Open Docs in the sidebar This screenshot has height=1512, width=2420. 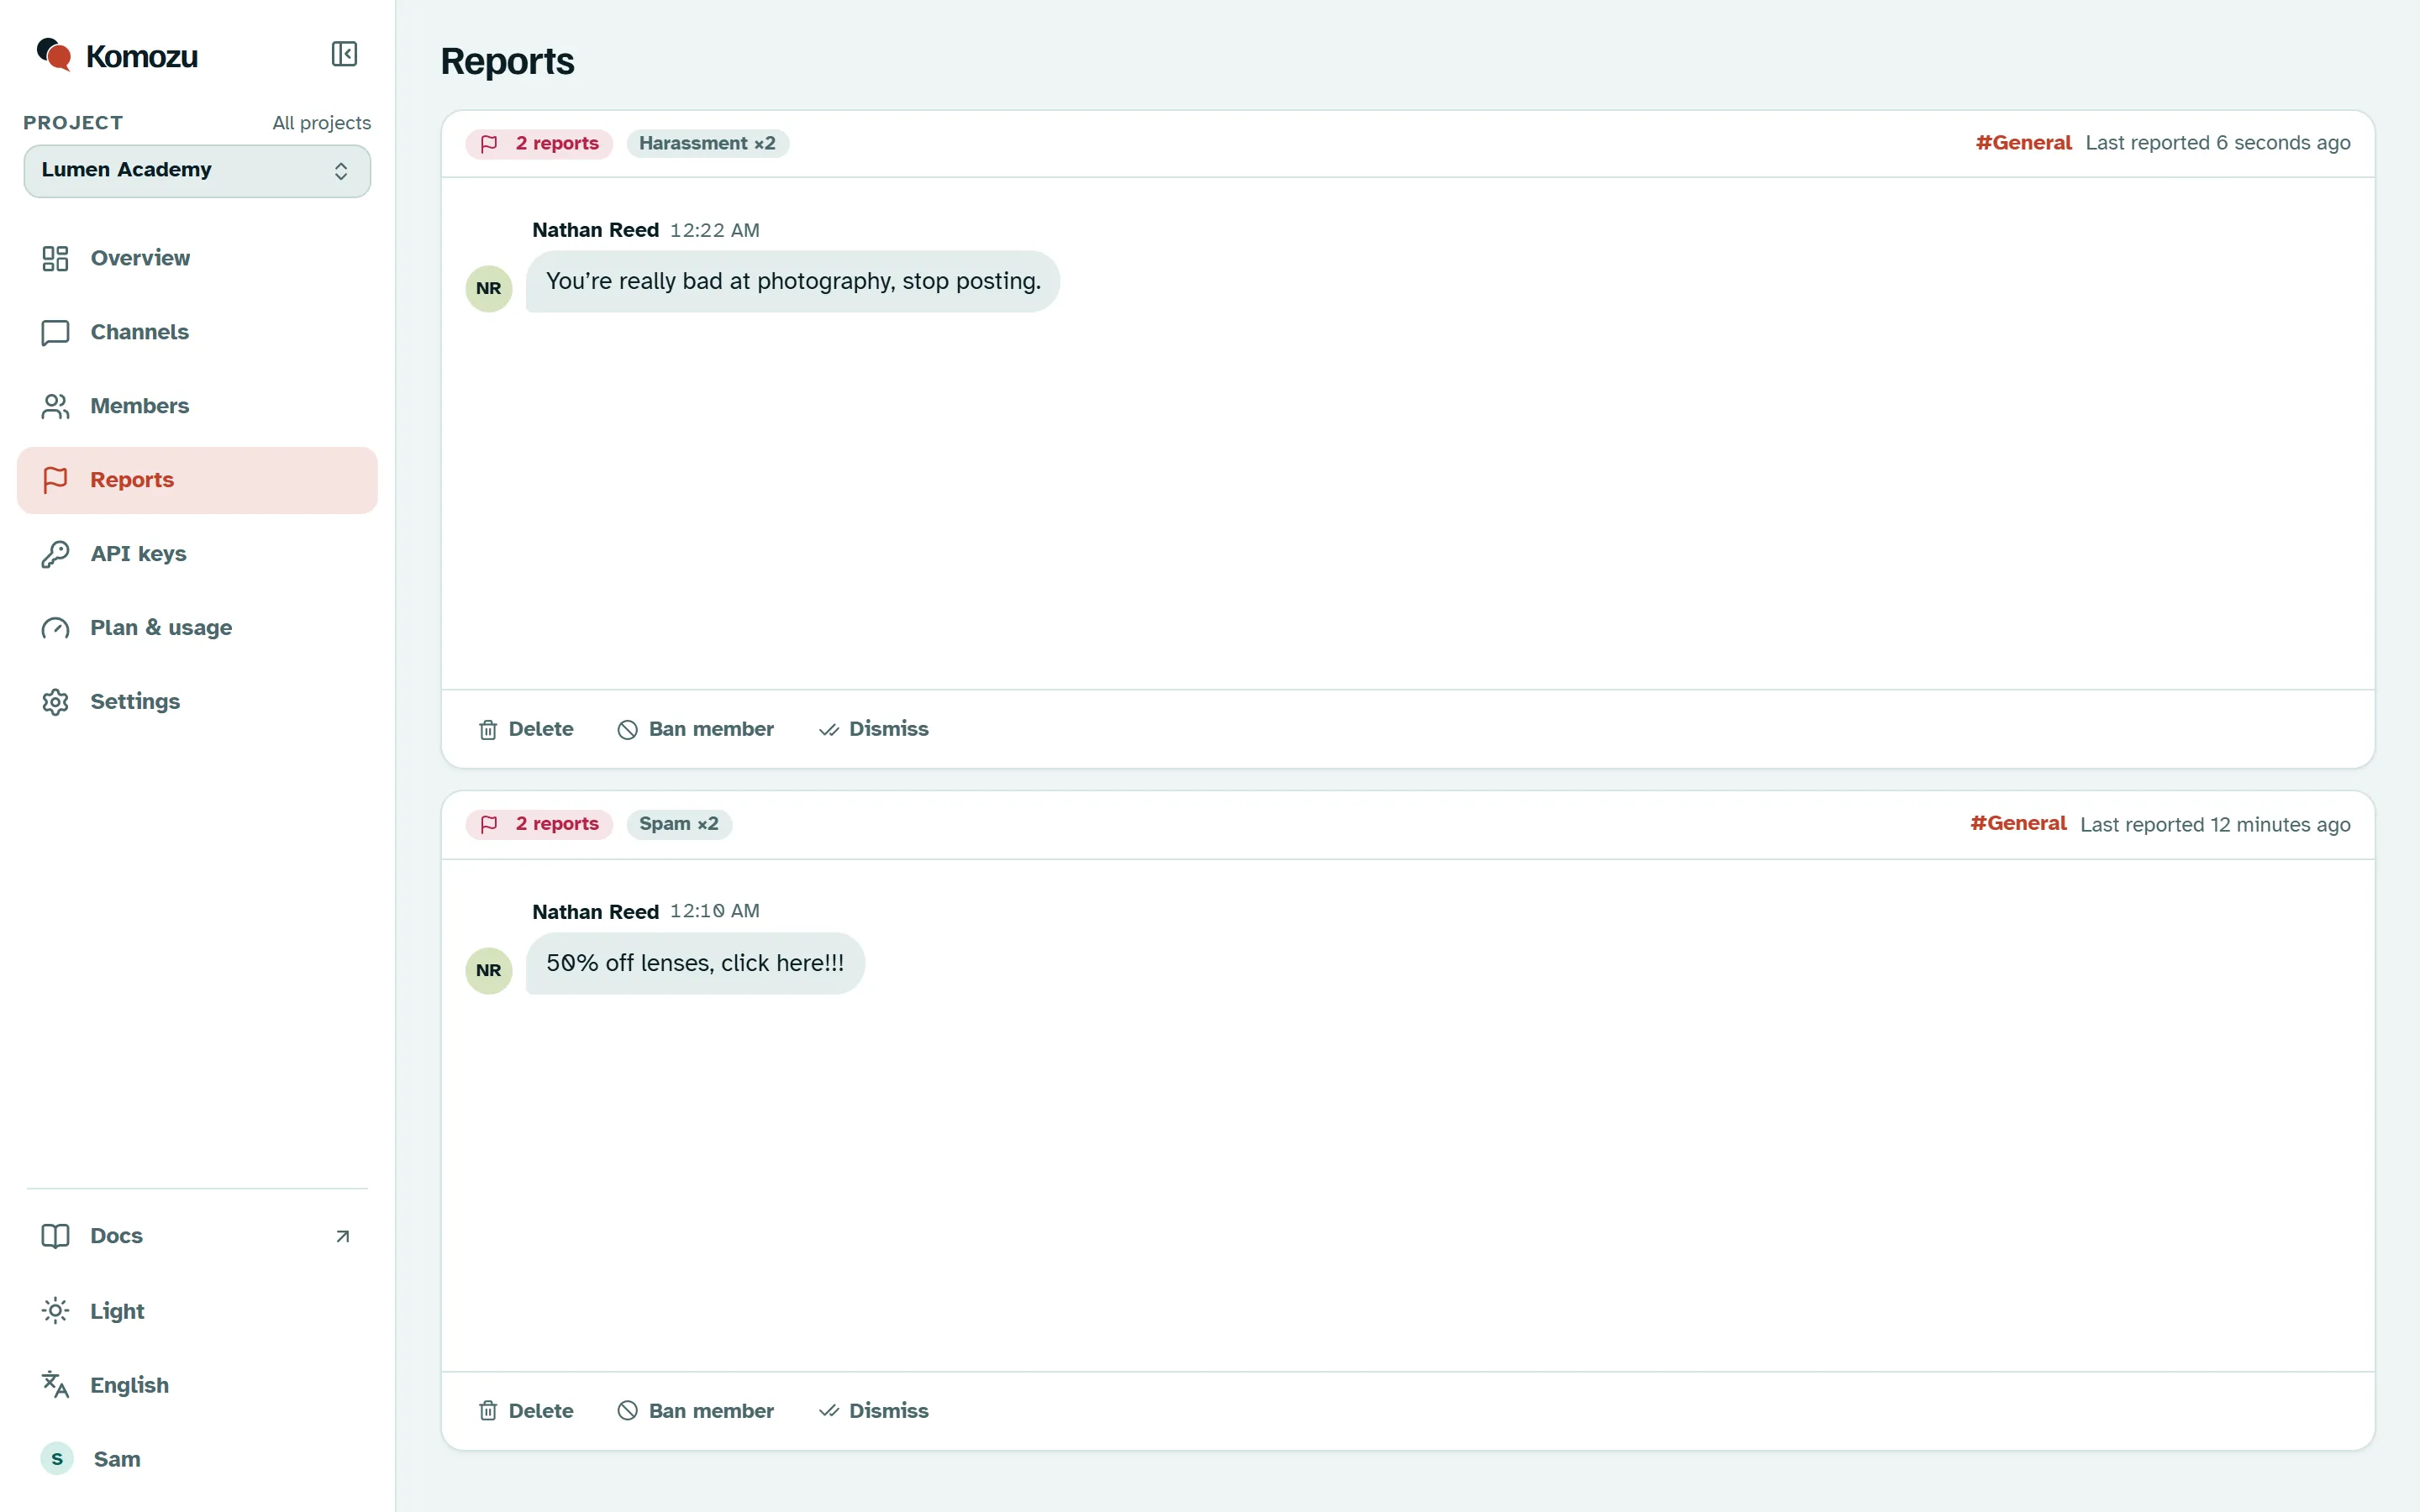(197, 1236)
